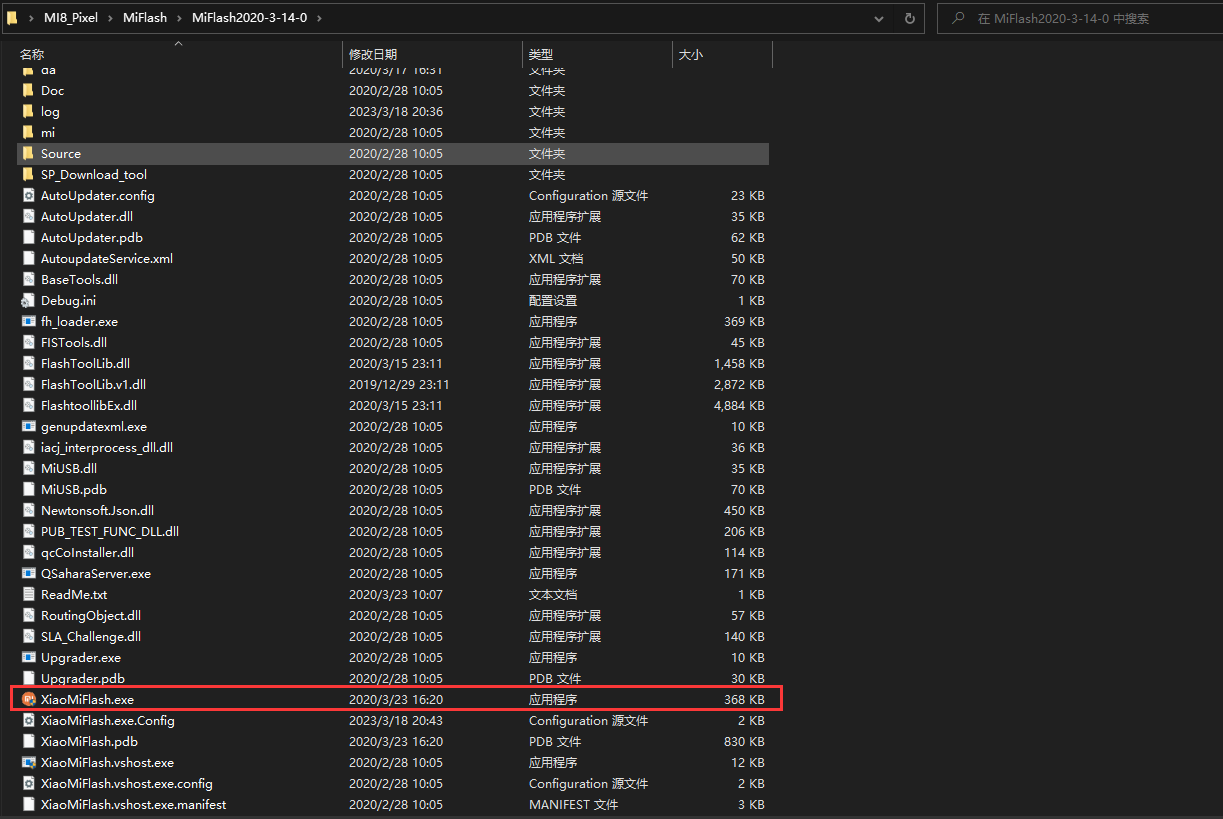Expand the chevron after MiFlash breadcrumb
Screen dimensions: 1223x819
(180, 18)
